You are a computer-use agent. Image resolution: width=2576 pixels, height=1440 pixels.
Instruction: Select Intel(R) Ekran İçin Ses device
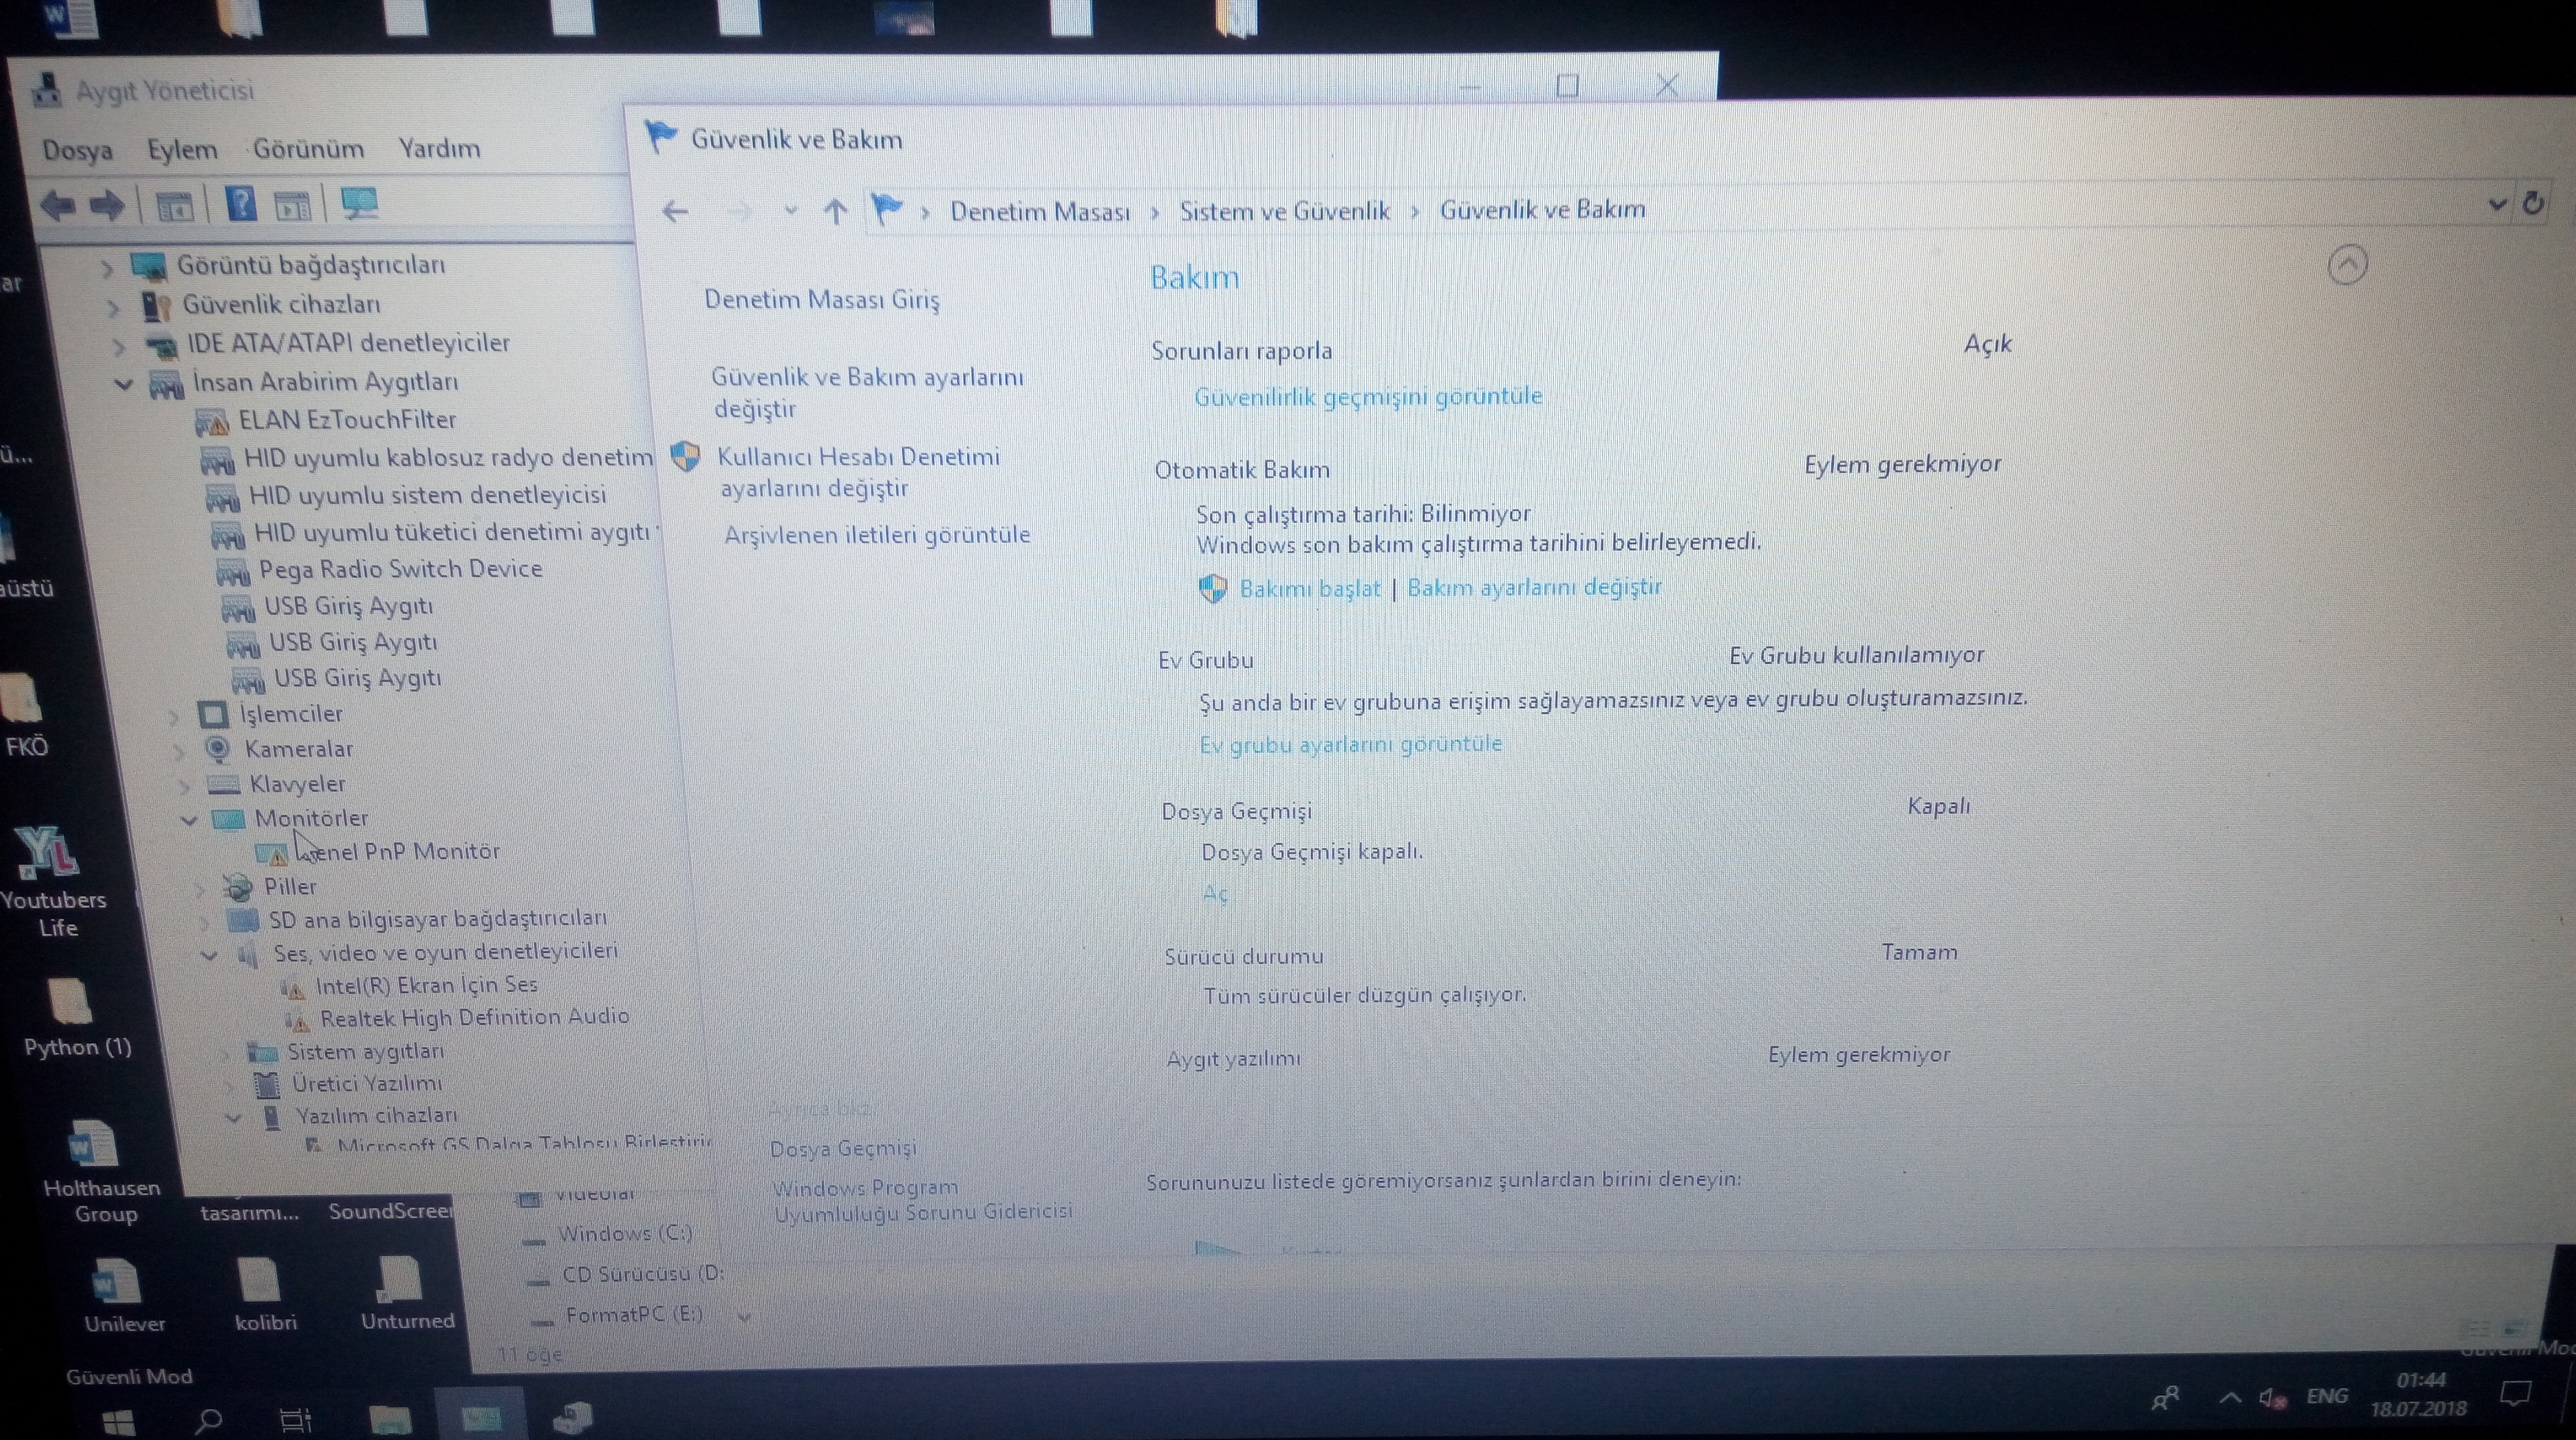point(426,985)
